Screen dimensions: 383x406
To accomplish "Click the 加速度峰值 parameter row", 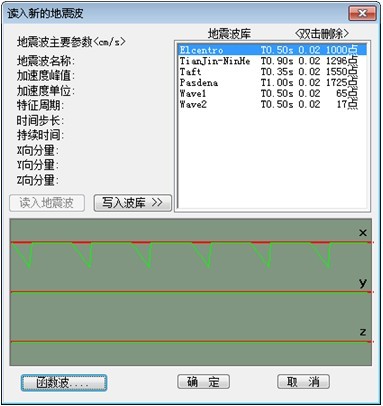I will (x=46, y=76).
